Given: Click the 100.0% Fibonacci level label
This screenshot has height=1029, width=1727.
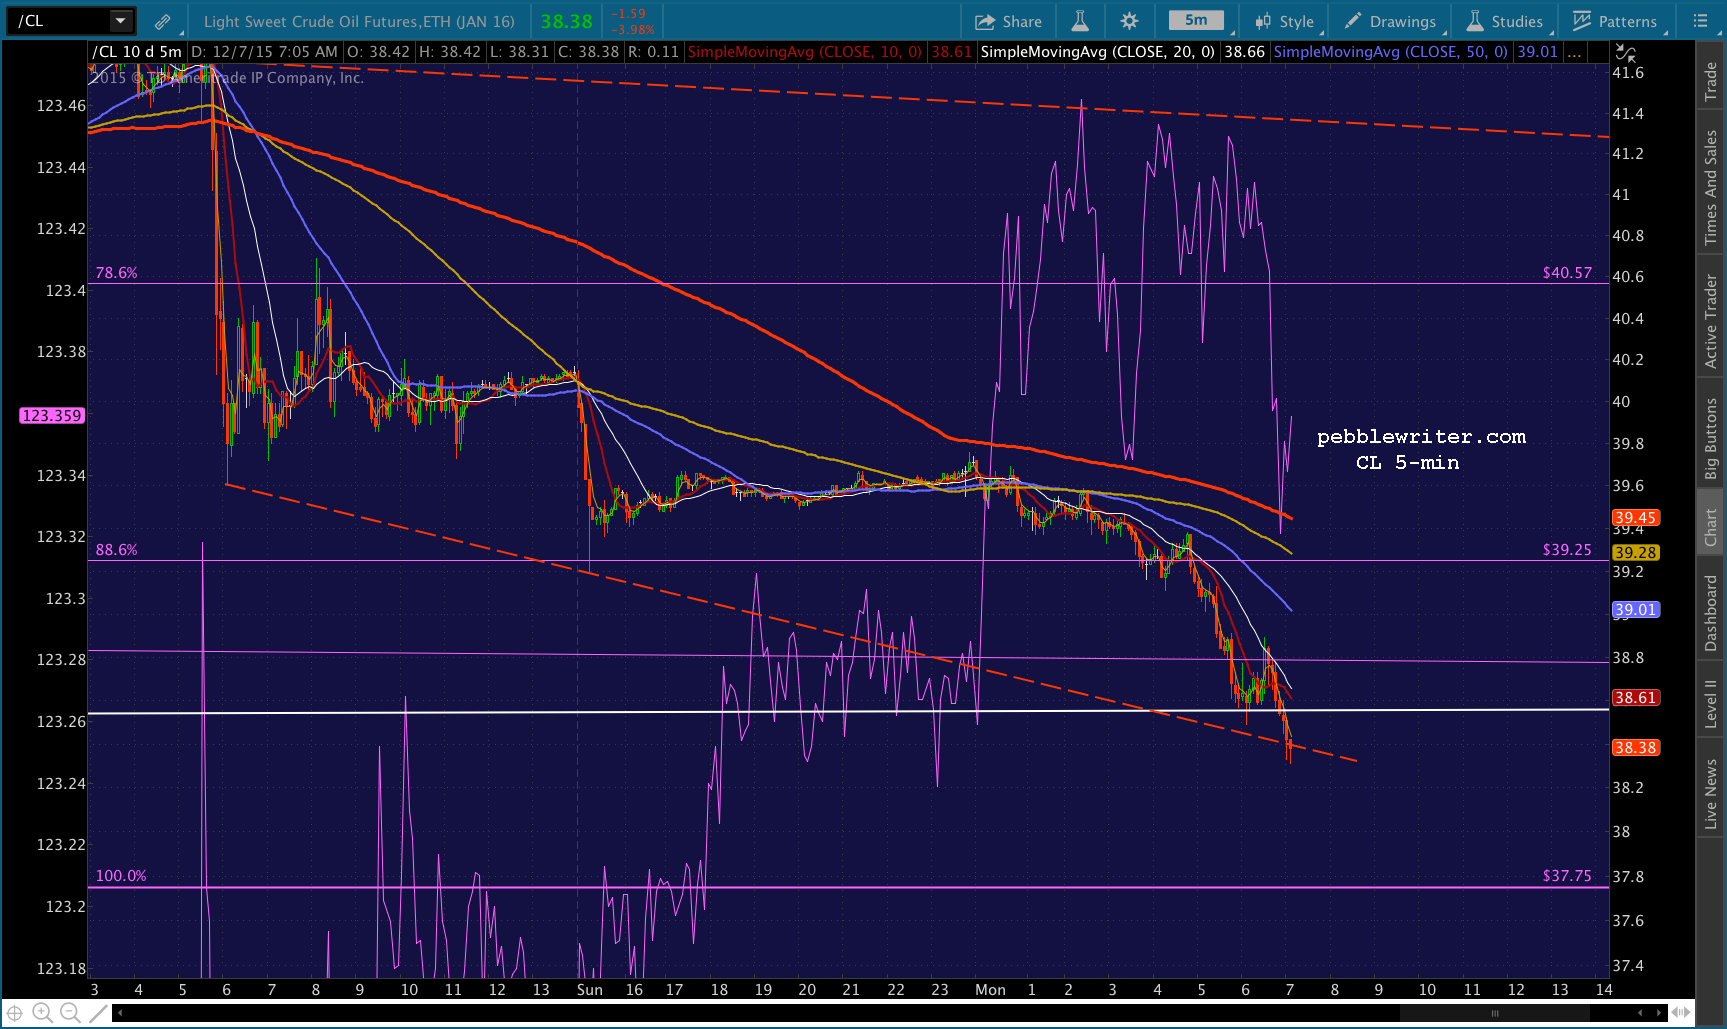Looking at the screenshot, I should [121, 876].
